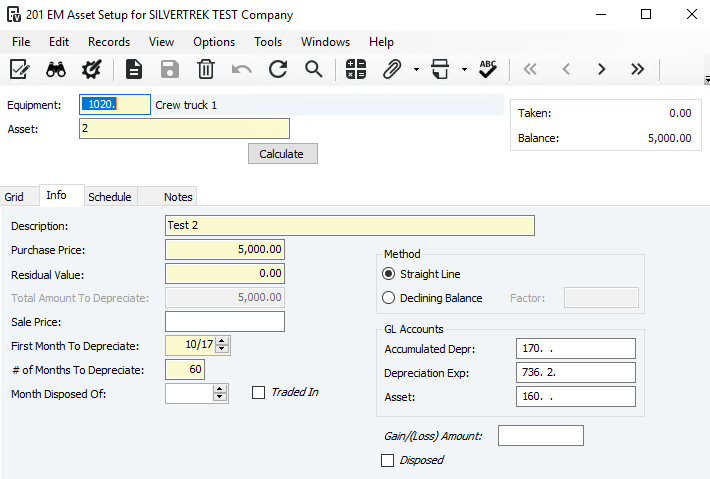Click the Taken value 0.00
Viewport: 710px width, 479px height.
(x=680, y=113)
